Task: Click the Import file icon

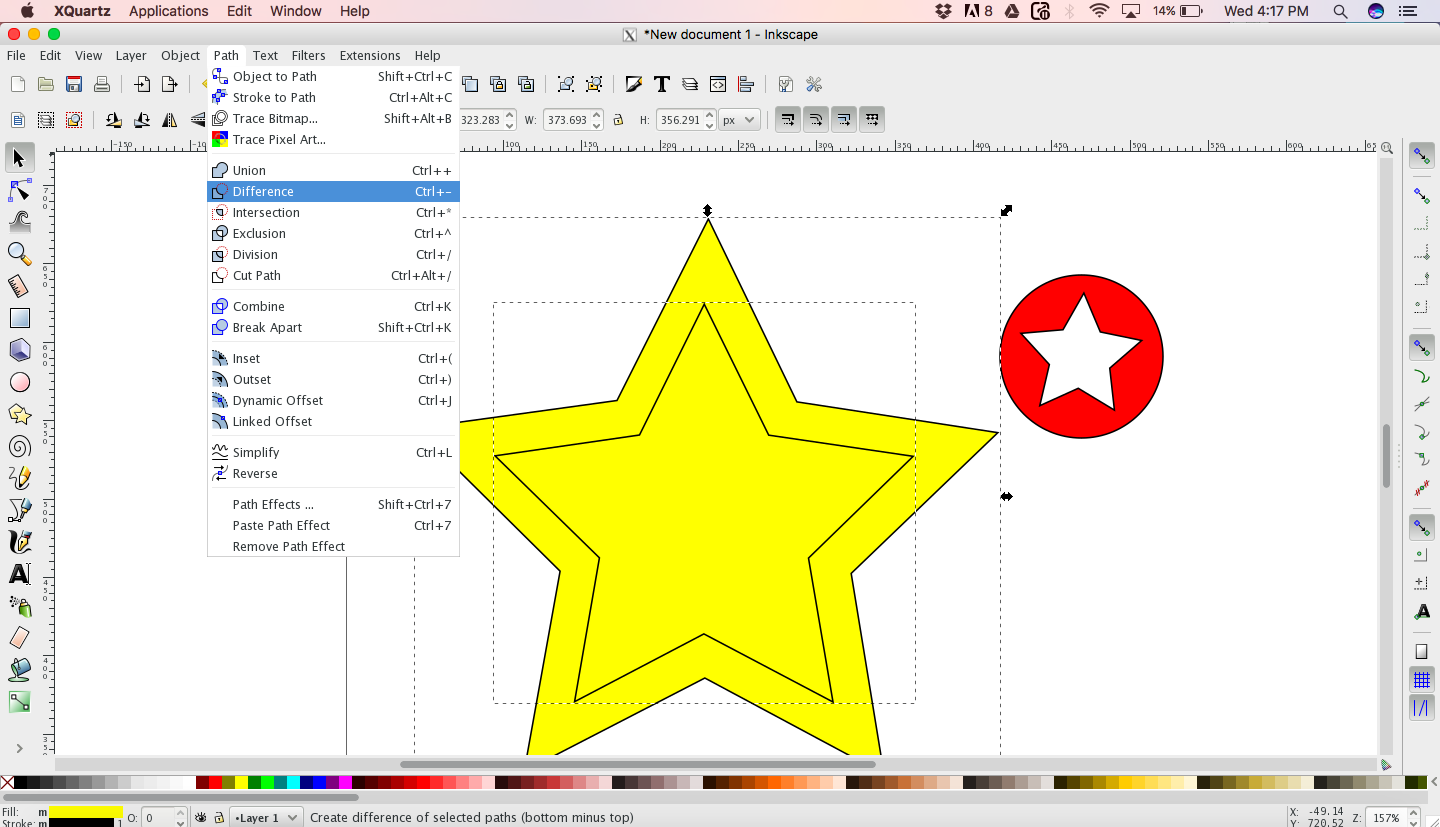Action: [x=143, y=84]
